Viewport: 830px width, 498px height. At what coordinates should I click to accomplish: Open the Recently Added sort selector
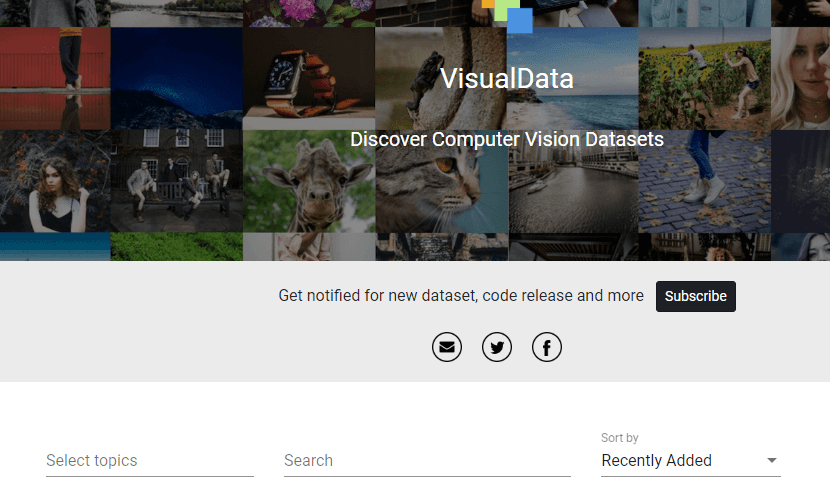pos(680,461)
